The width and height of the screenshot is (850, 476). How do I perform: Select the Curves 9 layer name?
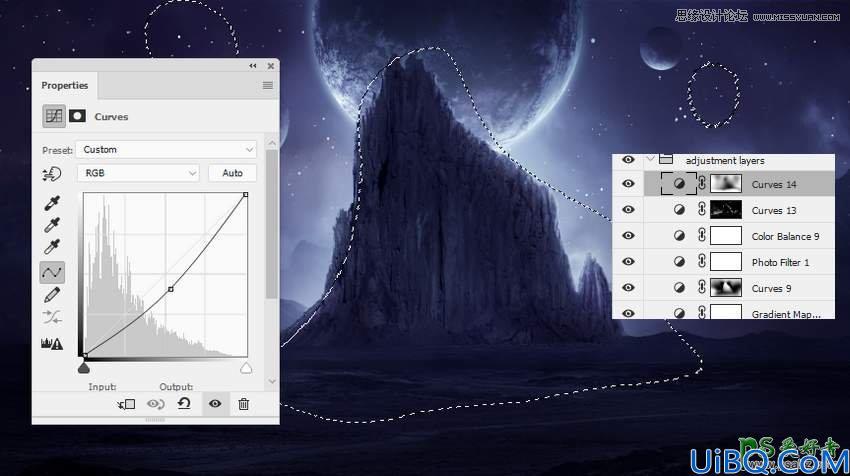[x=771, y=288]
